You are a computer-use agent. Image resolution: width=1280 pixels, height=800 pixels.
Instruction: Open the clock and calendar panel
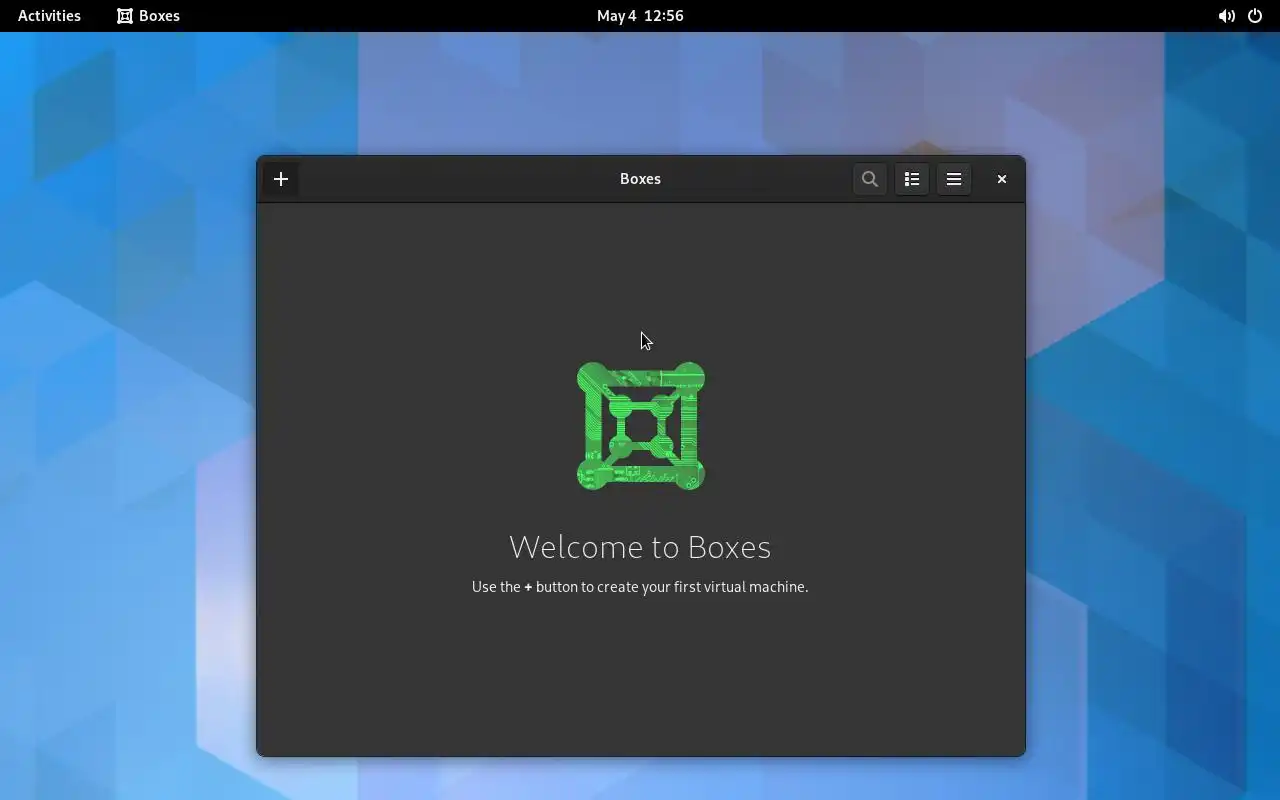click(640, 16)
